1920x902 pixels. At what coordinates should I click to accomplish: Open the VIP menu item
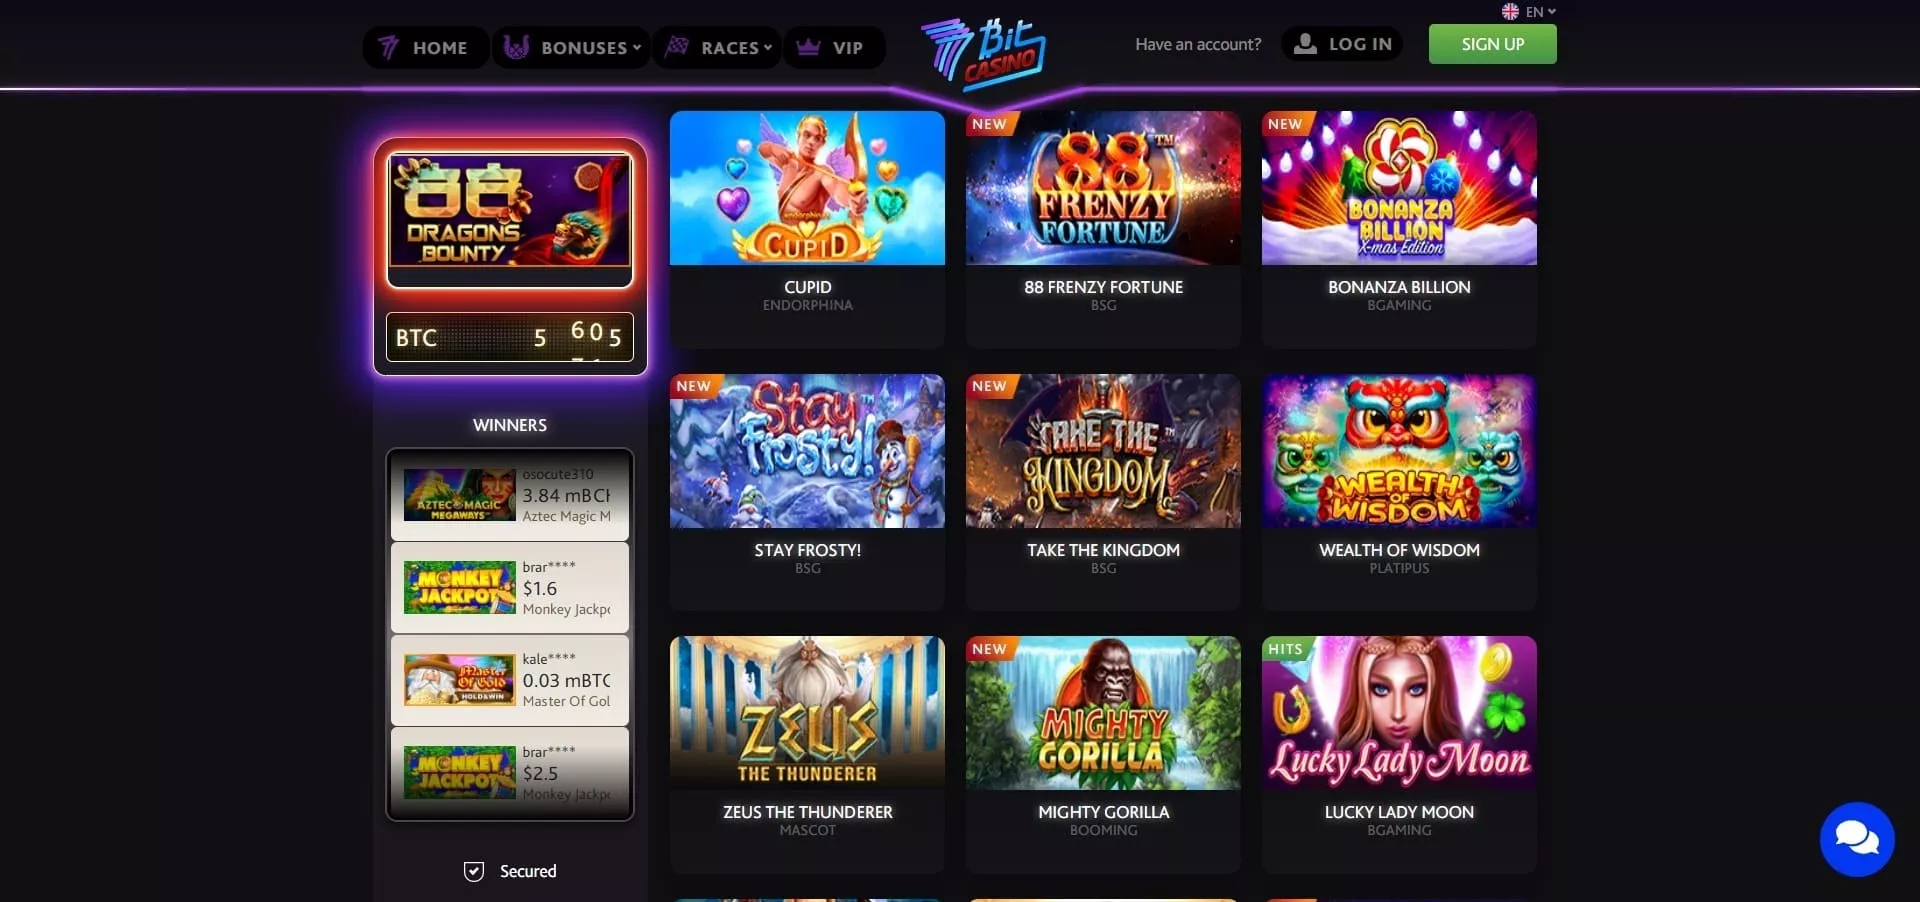tap(833, 47)
